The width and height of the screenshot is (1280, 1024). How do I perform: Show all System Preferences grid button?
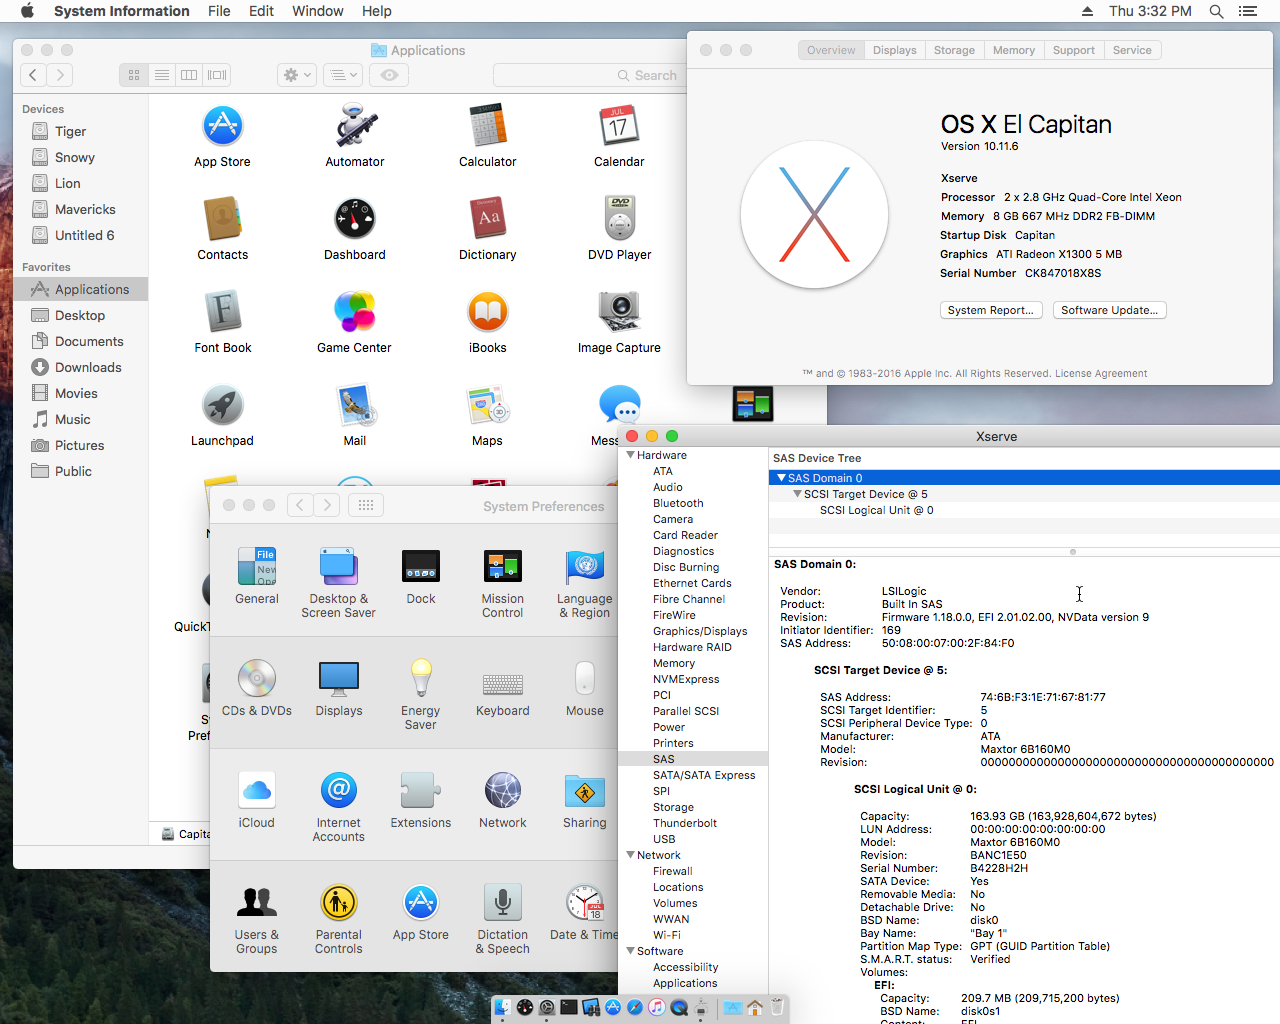[x=366, y=505]
